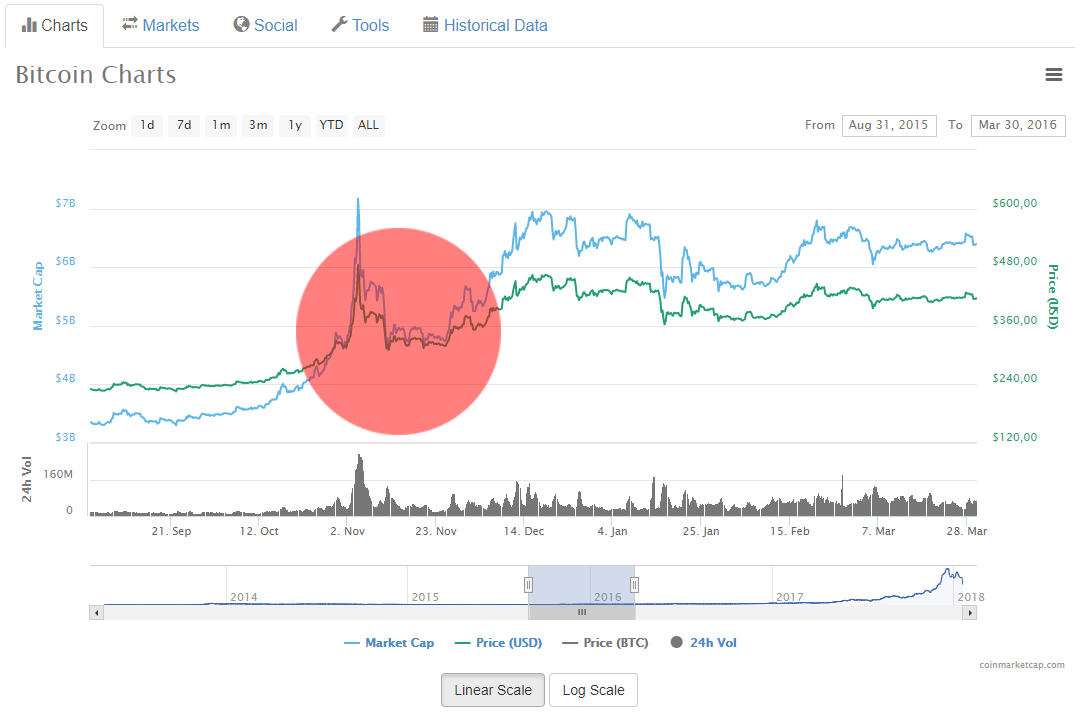Click the From date input field
Image resolution: width=1082 pixels, height=712 pixels.
(x=889, y=125)
